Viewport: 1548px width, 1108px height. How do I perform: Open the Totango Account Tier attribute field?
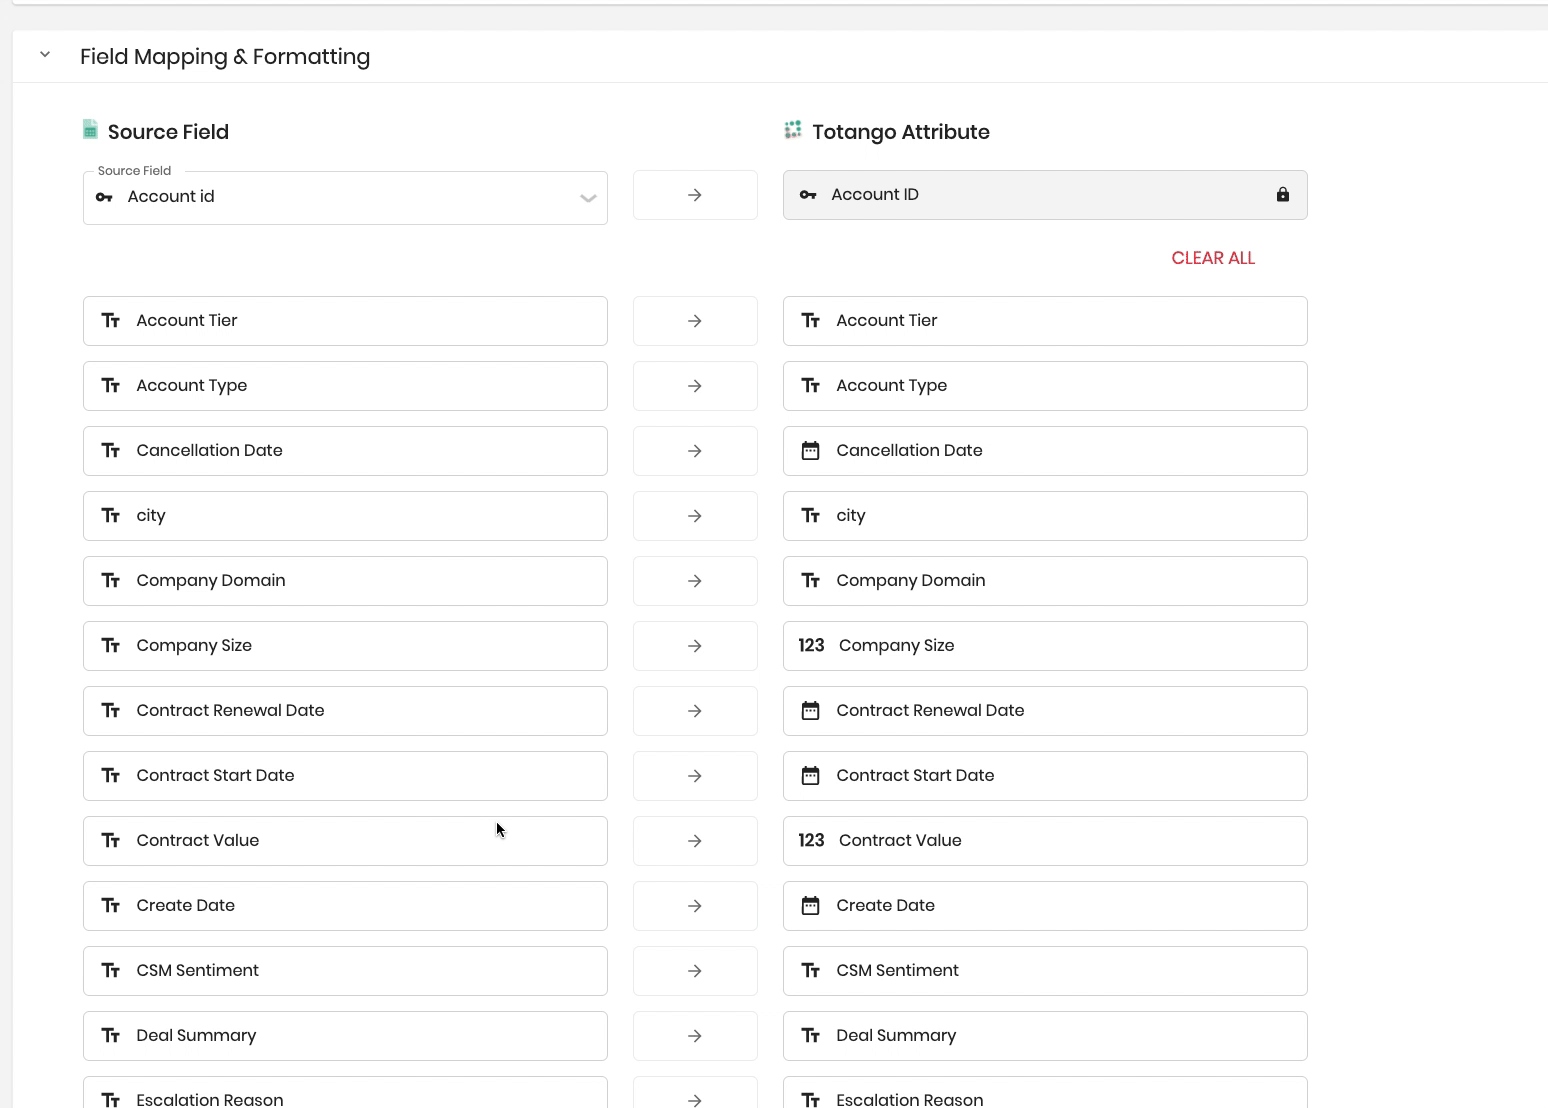click(x=1045, y=321)
